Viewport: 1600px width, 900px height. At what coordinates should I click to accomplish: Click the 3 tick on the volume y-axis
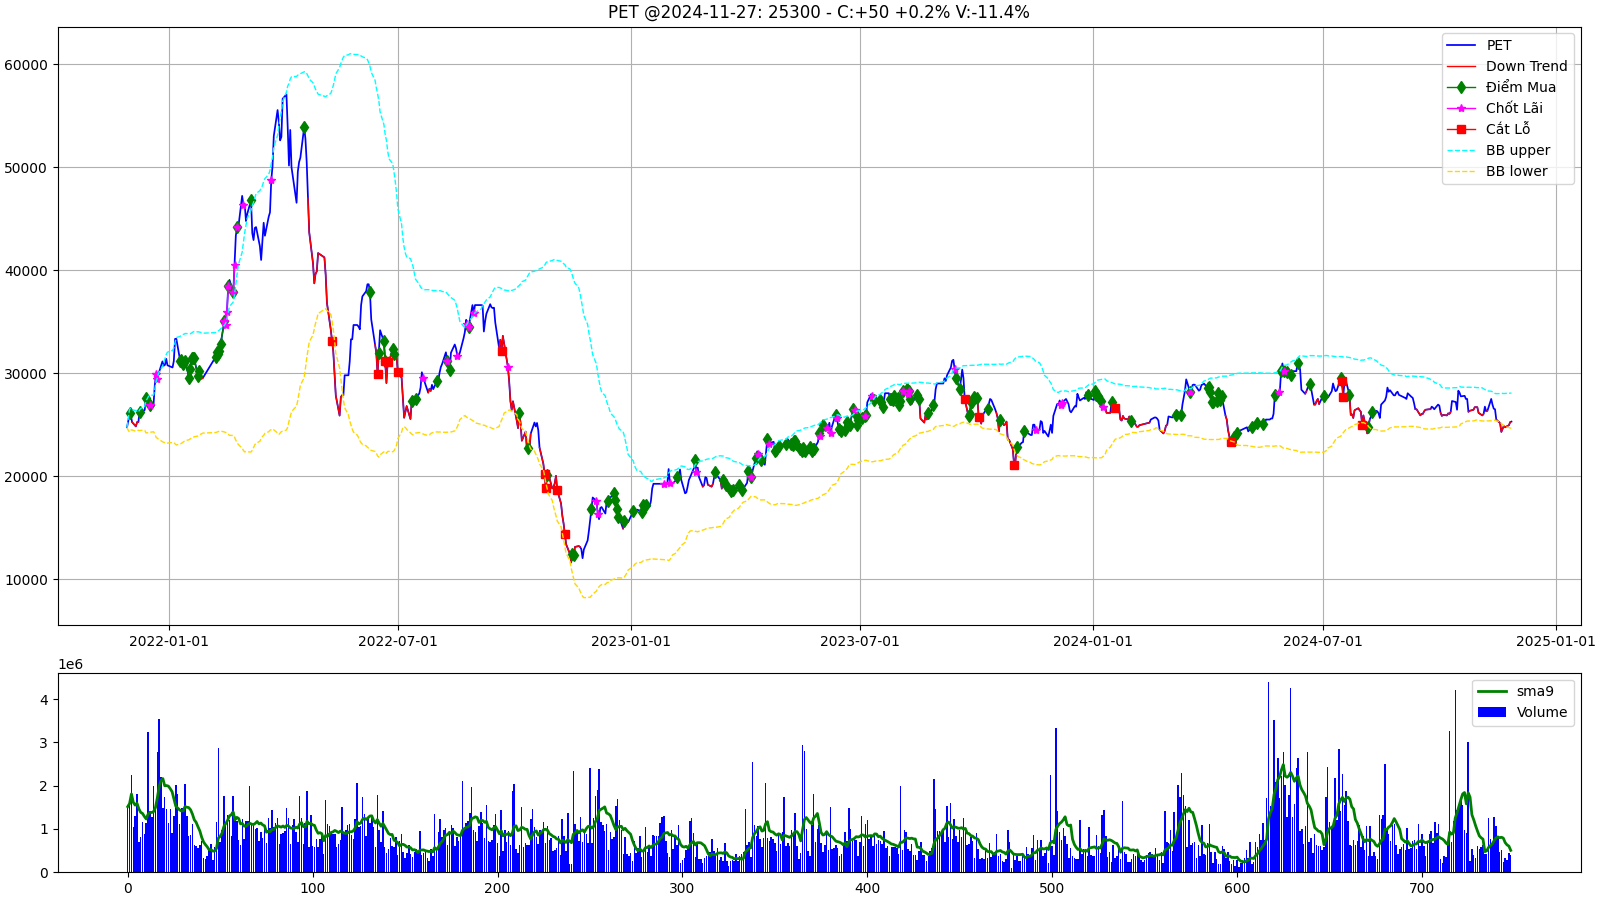[x=44, y=743]
